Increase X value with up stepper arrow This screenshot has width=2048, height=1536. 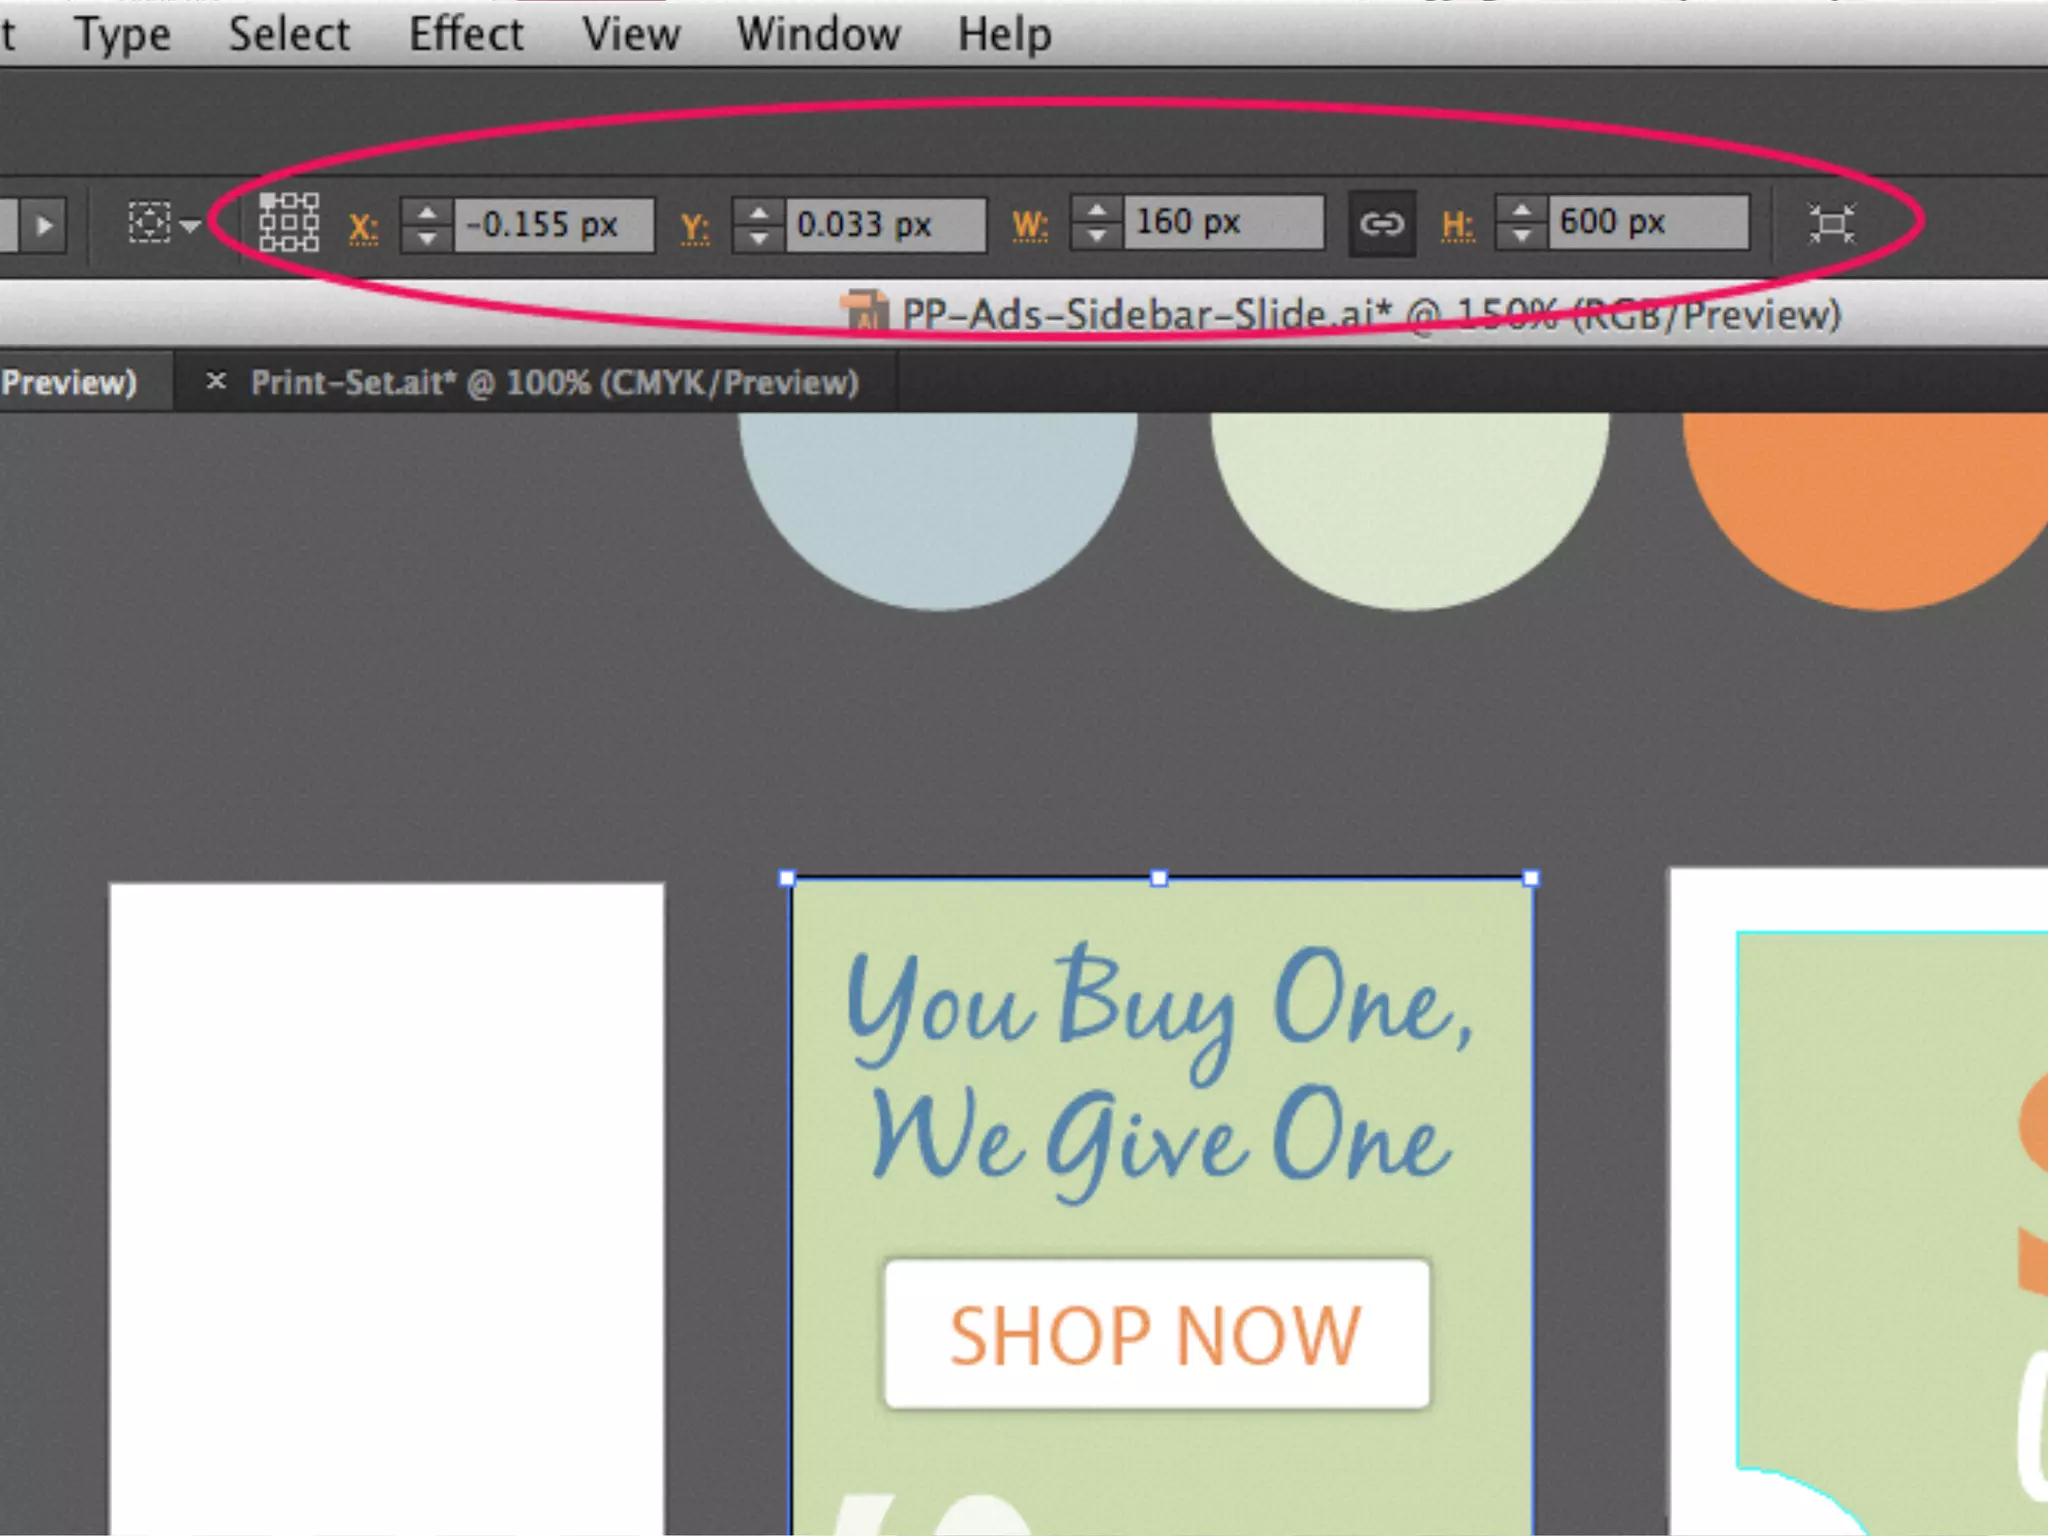(427, 212)
